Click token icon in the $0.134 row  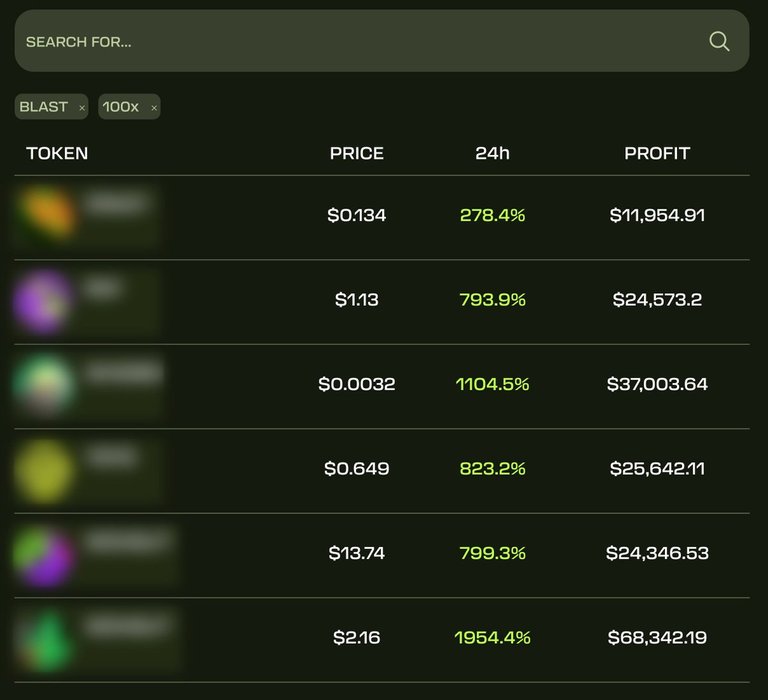tap(45, 215)
